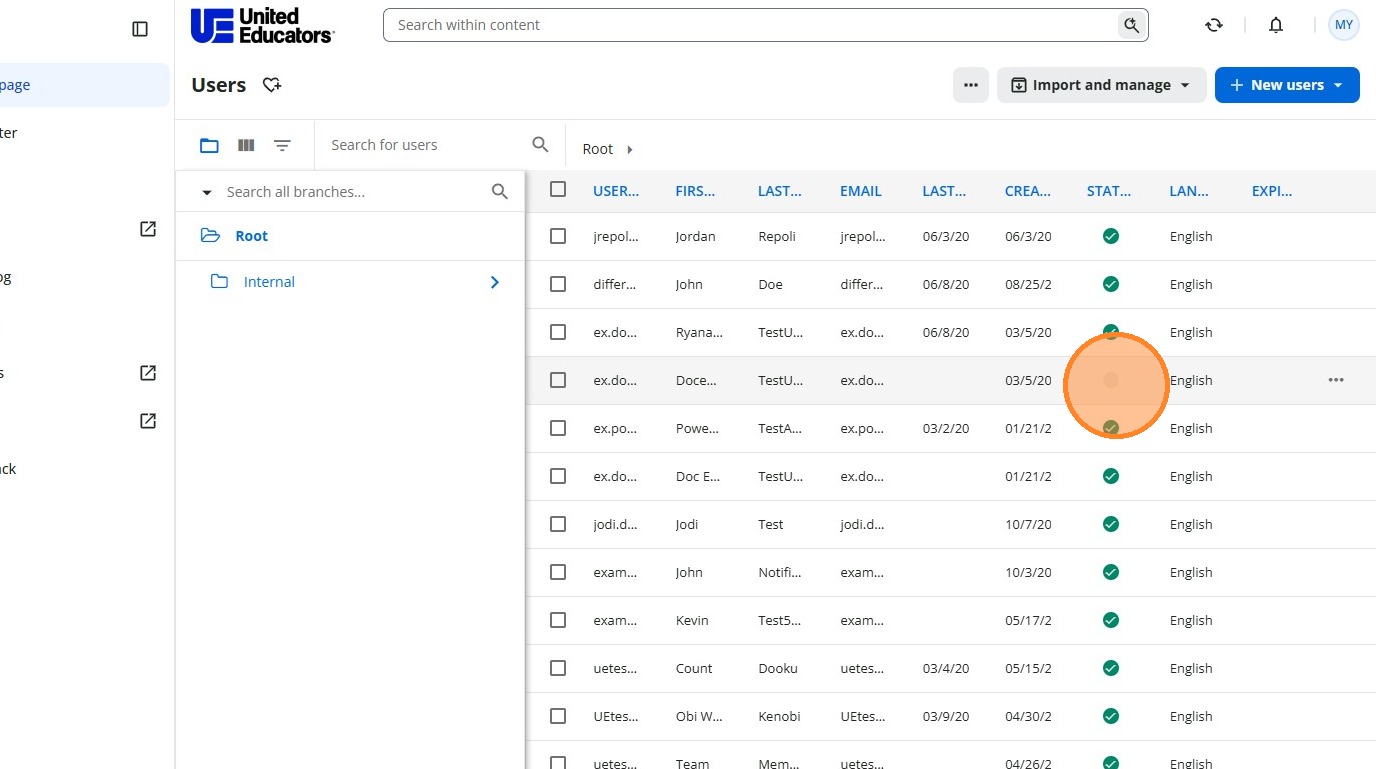Viewport: 1376px width, 769px height.
Task: Toggle the branch search dropdown triangle
Action: [207, 192]
